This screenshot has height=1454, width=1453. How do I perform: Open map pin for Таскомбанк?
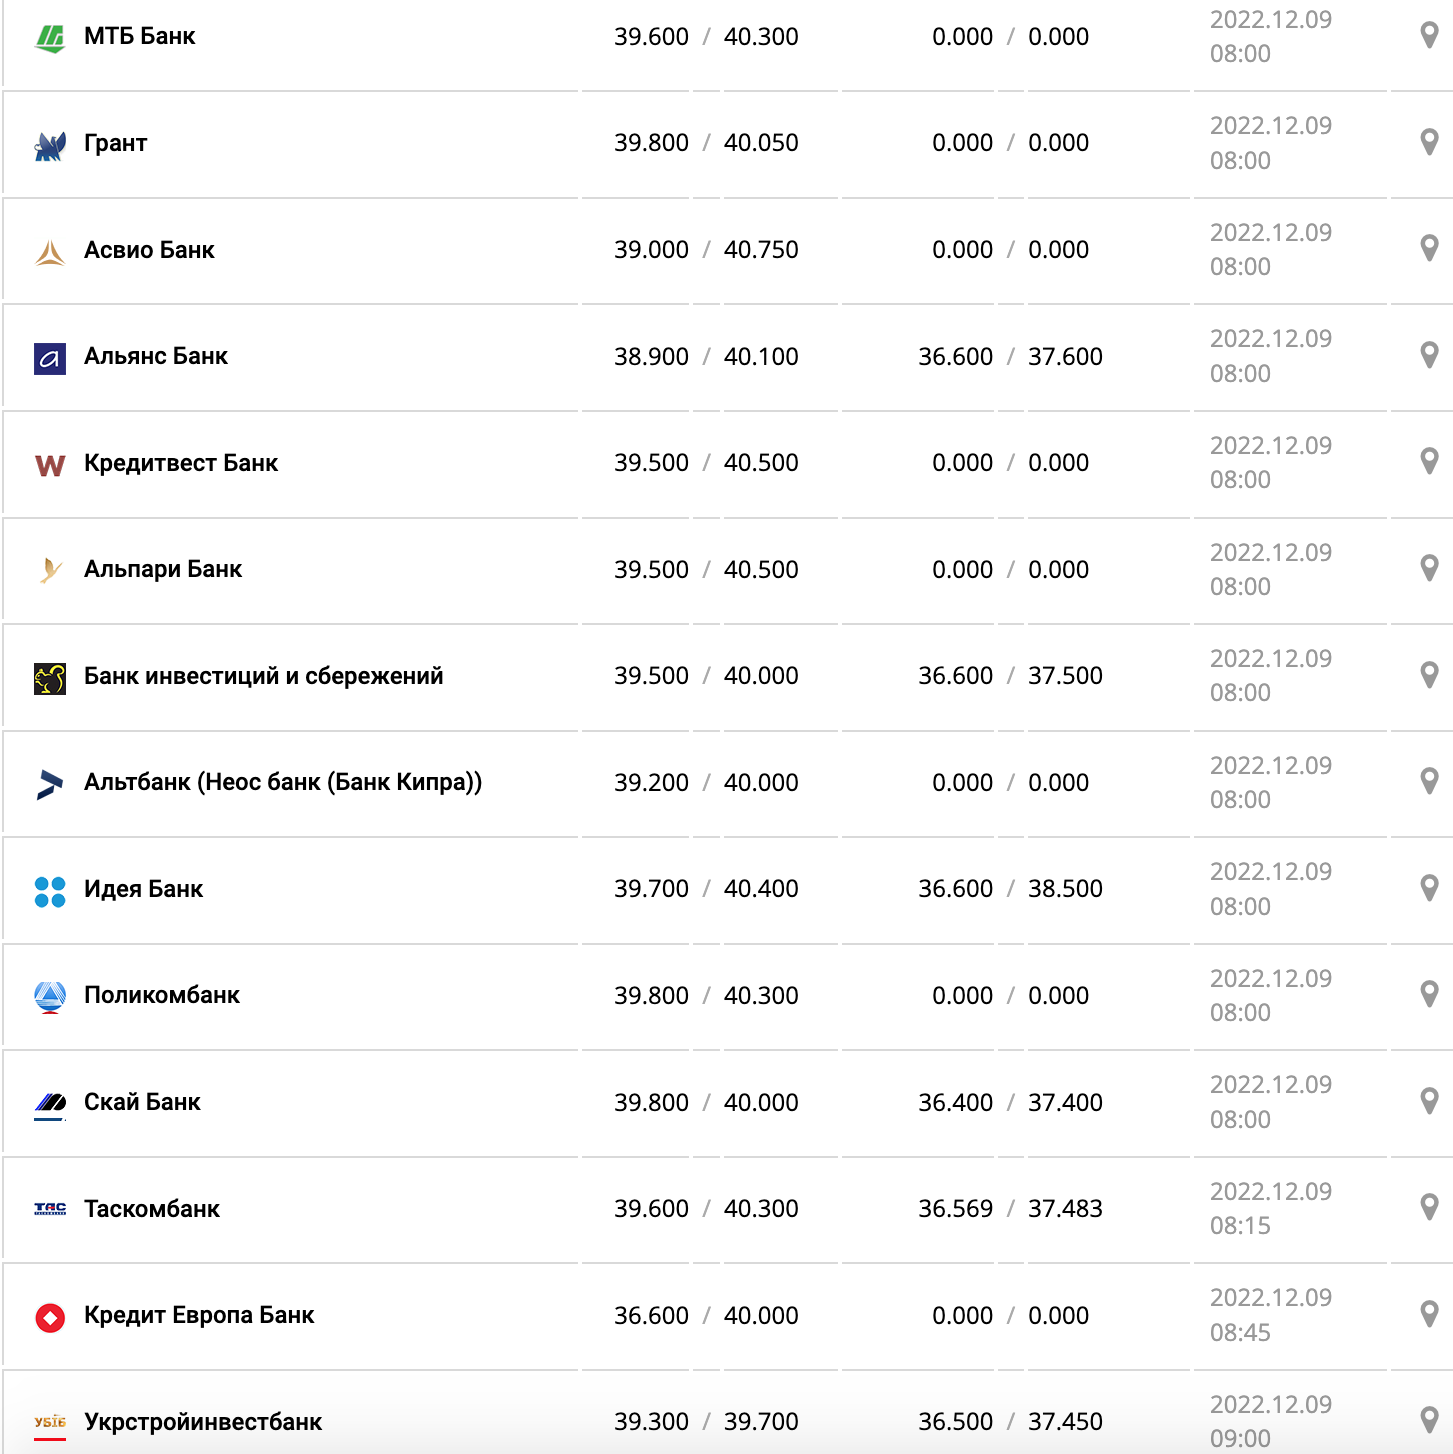pyautogui.click(x=1429, y=1207)
